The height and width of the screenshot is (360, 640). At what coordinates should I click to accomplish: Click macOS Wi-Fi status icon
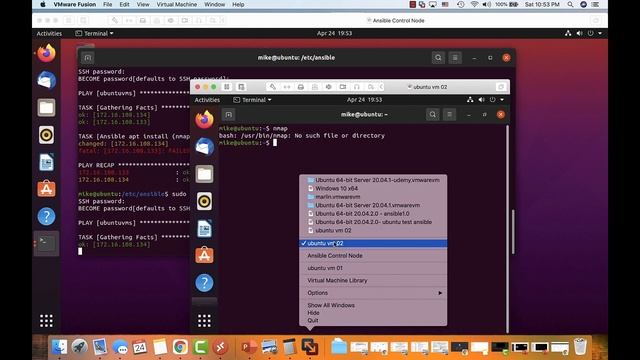click(474, 4)
